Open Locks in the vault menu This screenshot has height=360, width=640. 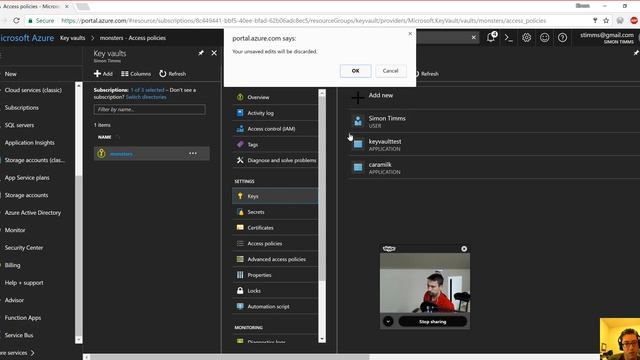point(275,291)
